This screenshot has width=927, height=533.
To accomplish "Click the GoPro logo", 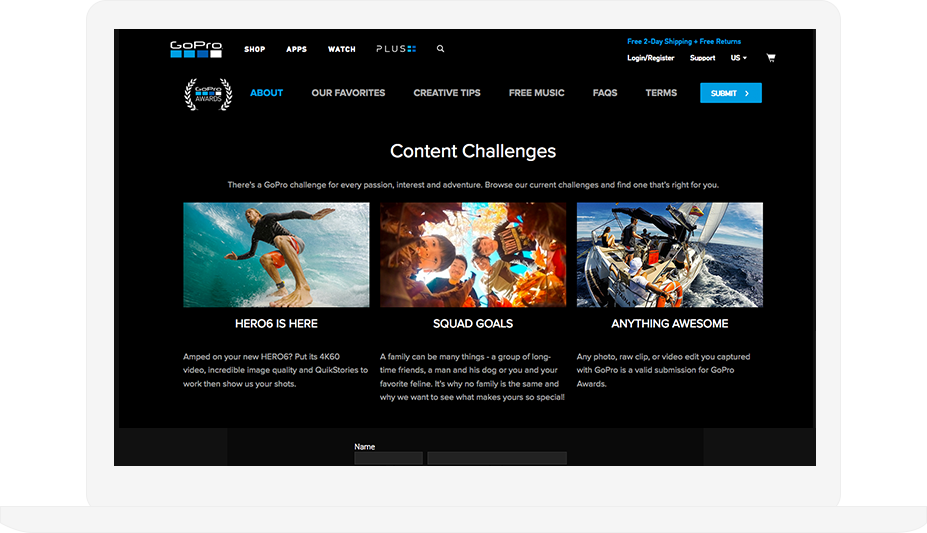I will click(196, 49).
